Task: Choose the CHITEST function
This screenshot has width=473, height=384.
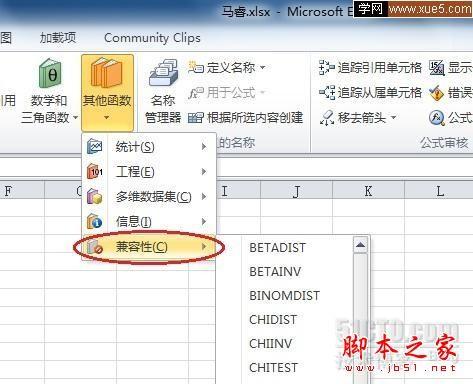Action: (273, 368)
